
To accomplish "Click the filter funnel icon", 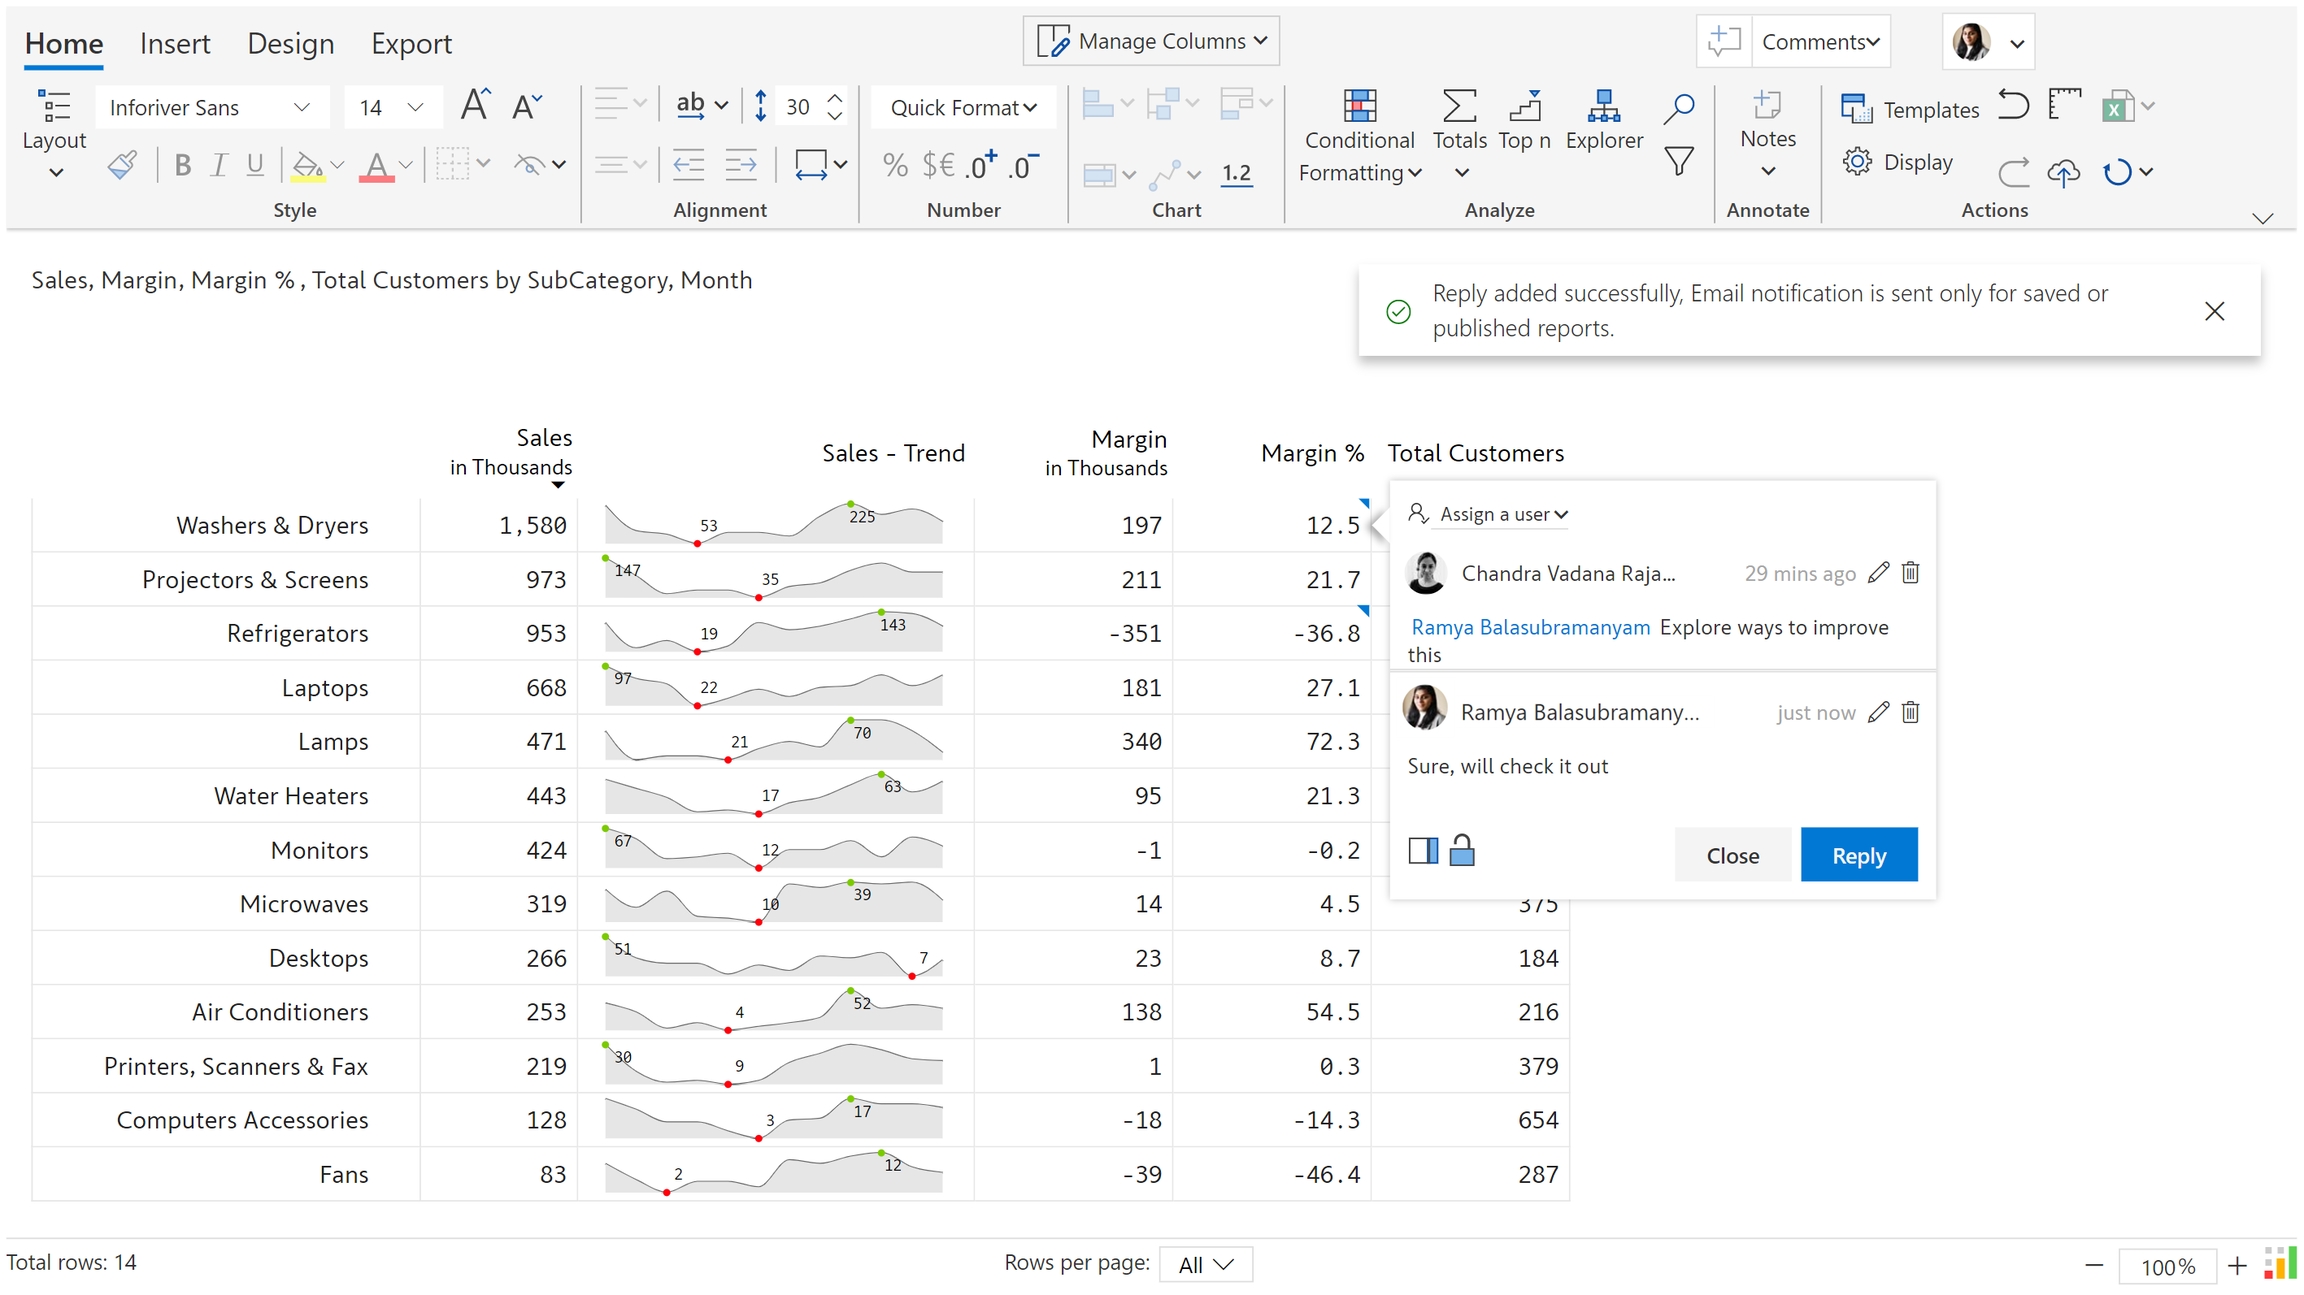I will (x=1678, y=162).
